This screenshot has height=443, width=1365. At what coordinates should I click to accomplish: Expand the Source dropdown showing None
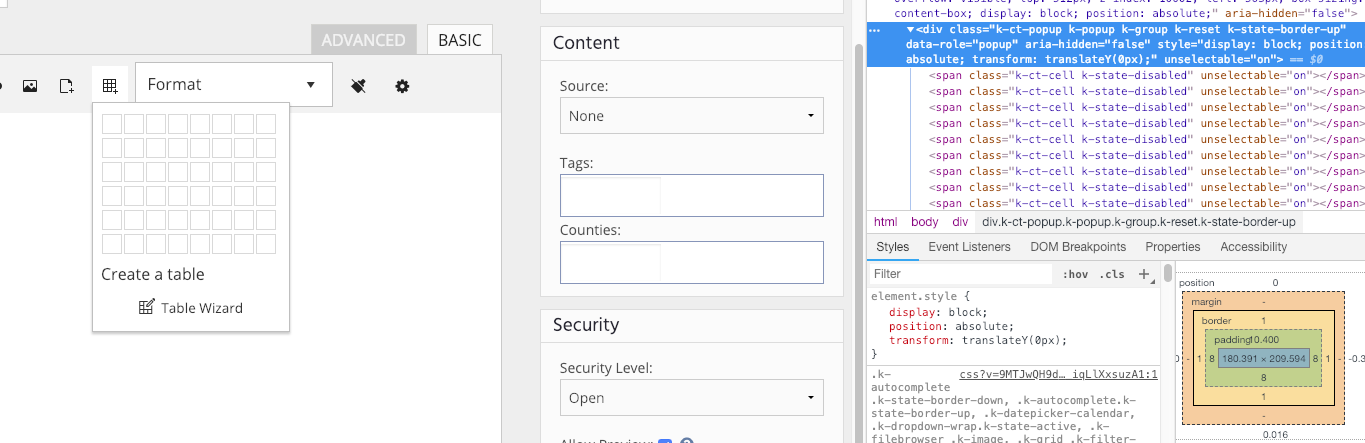[x=691, y=116]
